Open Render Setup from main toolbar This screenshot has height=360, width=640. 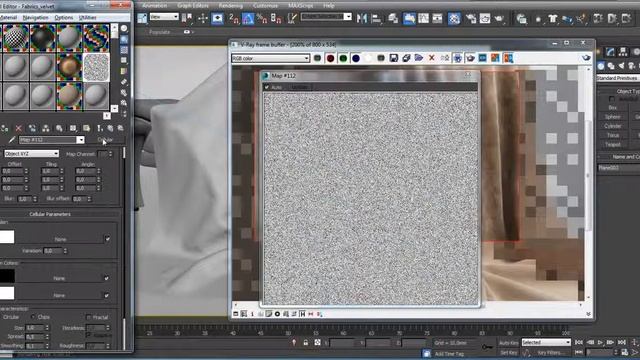(471, 18)
